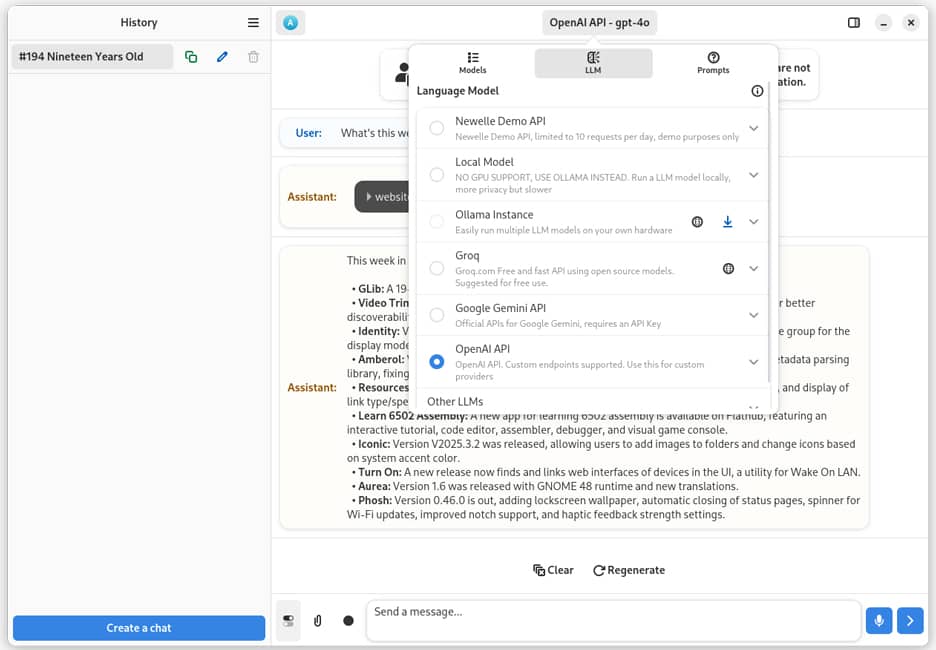Open the History hamburger menu

pos(253,23)
